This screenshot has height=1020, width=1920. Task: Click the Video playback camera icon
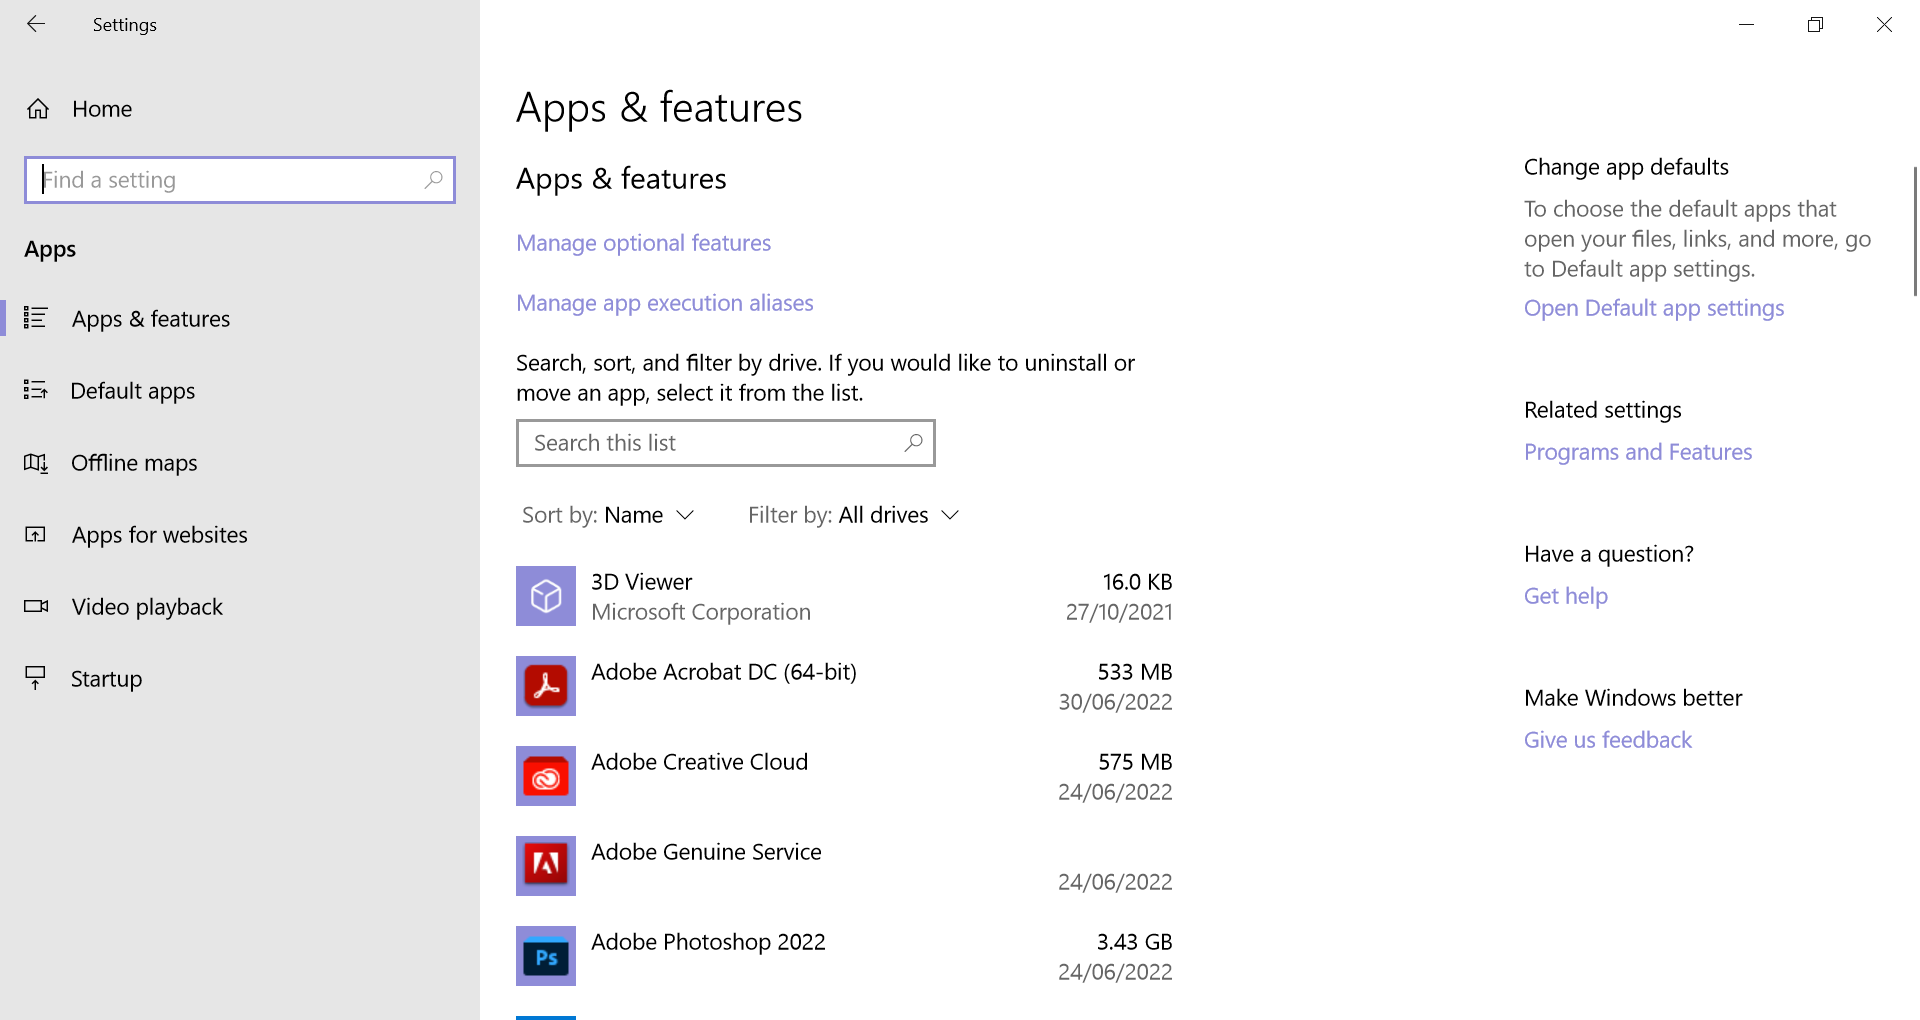click(36, 606)
